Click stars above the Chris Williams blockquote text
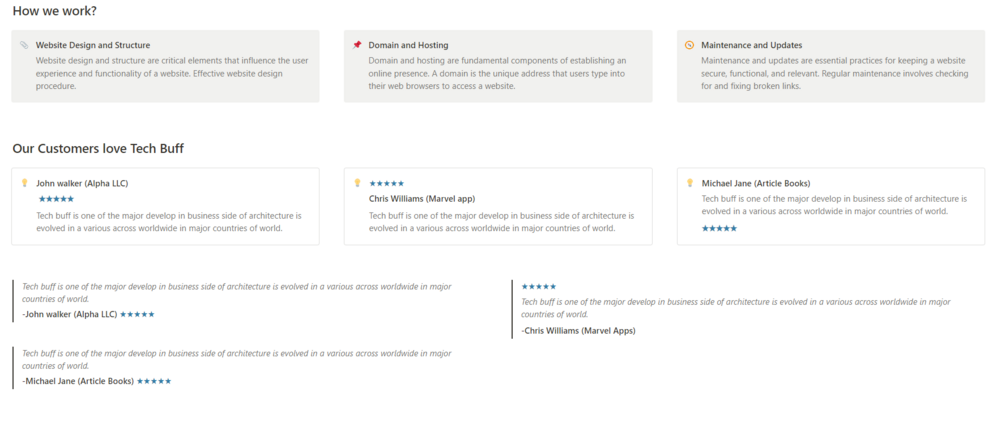Screen dimensions: 1005x422 (x=539, y=287)
